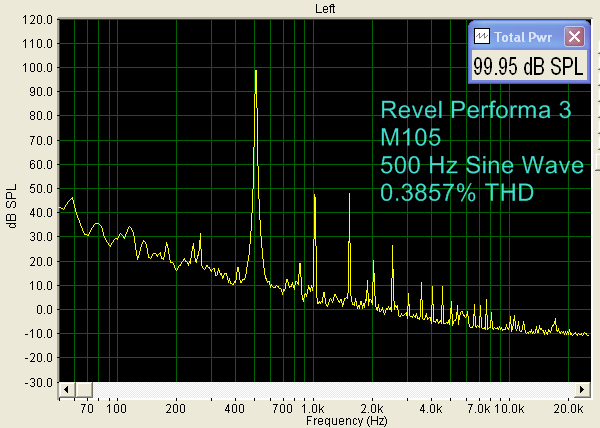This screenshot has width=600, height=428.
Task: Click the 0.0 y-axis tick label
Action: [44, 309]
